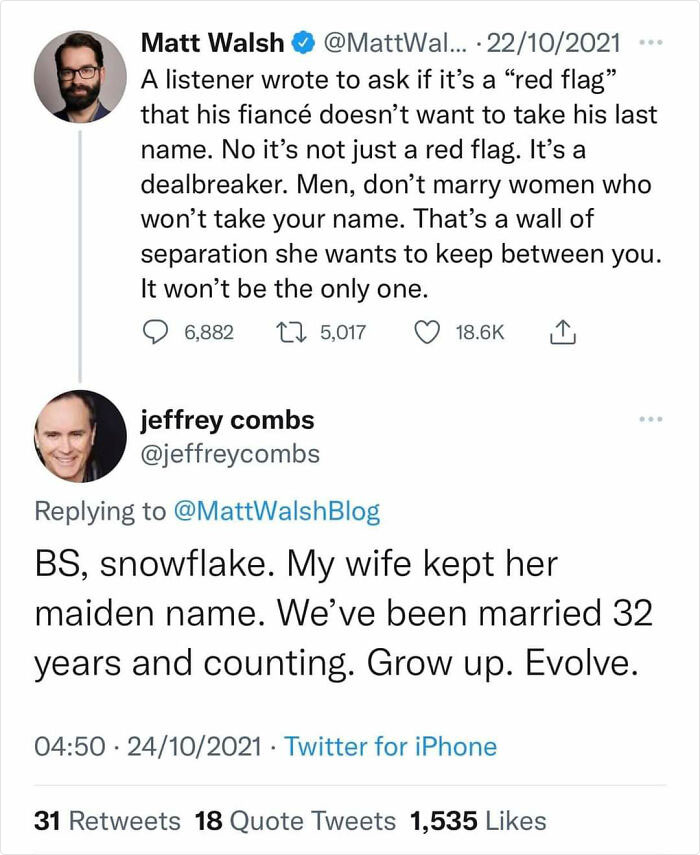The image size is (700, 855).
Task: Click the reply icon on Matt Walsh's tweet
Action: coord(155,331)
